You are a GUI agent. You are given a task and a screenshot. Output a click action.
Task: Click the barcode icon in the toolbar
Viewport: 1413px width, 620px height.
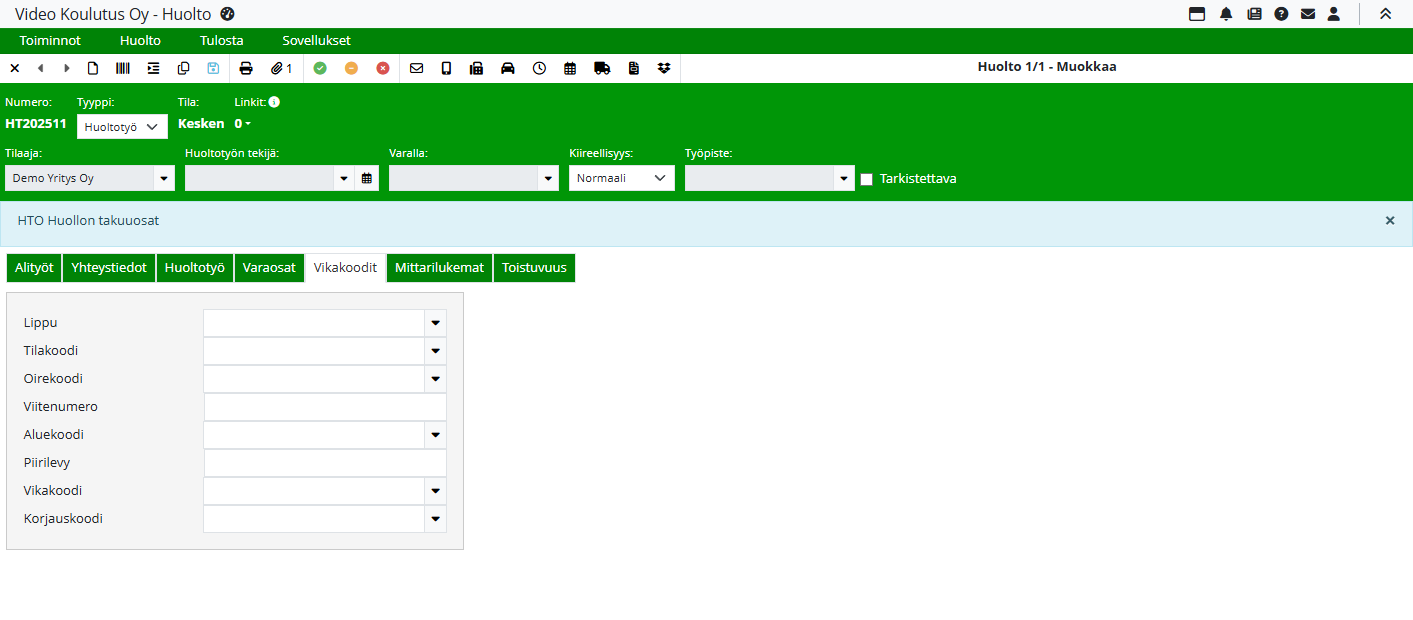click(122, 68)
